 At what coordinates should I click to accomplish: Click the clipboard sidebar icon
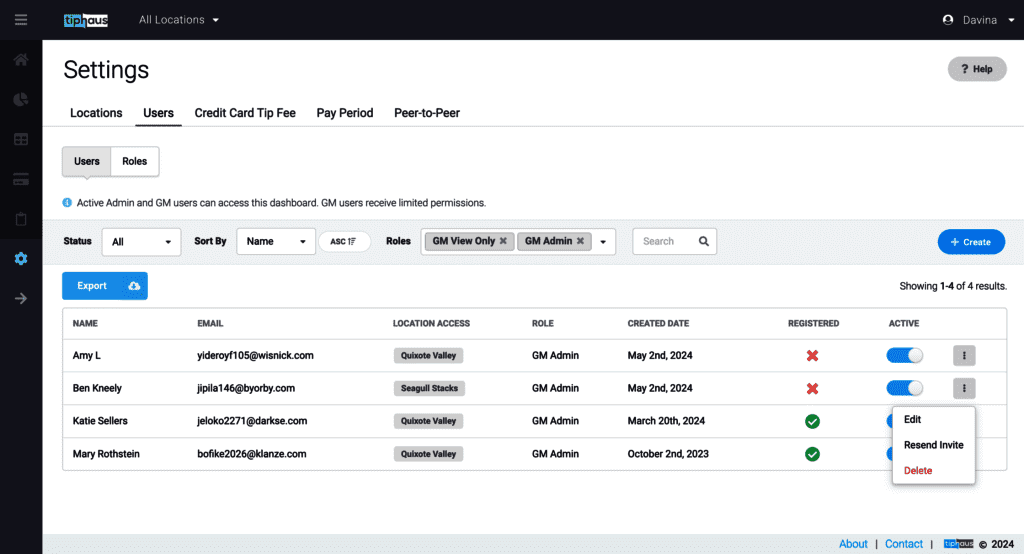click(21, 219)
